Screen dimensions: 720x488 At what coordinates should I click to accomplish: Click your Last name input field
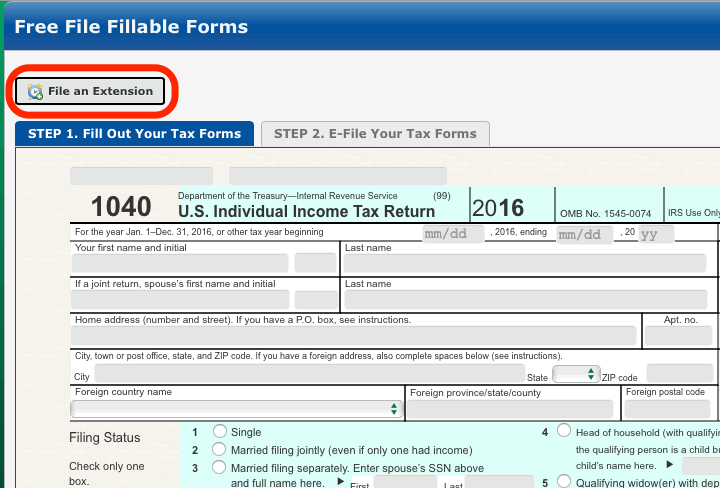coord(525,263)
